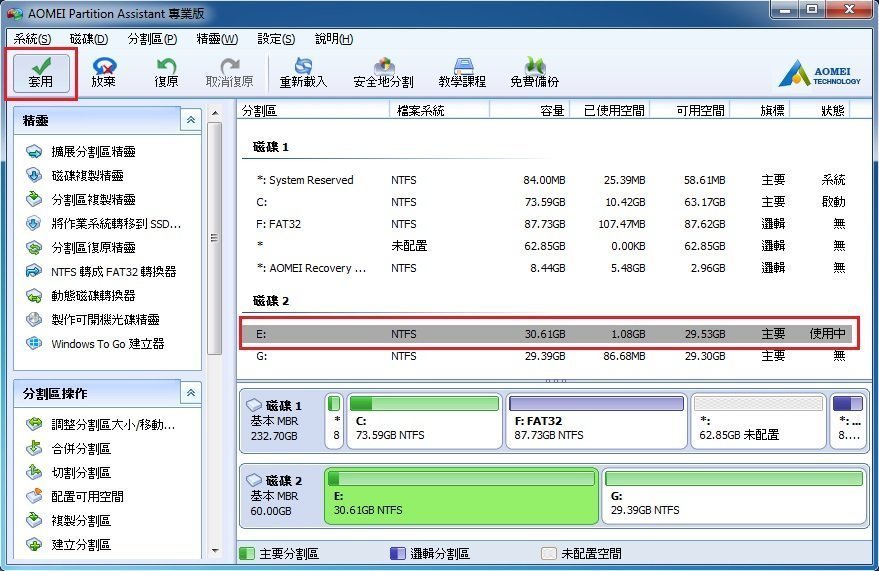Screen dimensions: 879x571
Task: Sort by the 已使用空間 column header
Action: coord(610,110)
